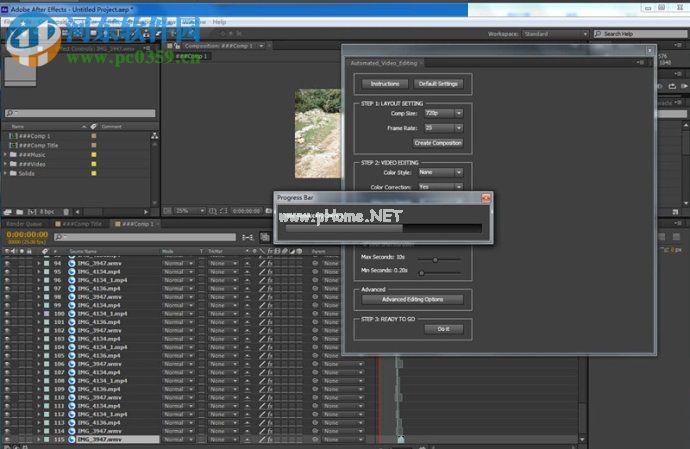Click the composition preview thumbnail image
This screenshot has height=449, width=690.
(x=318, y=133)
